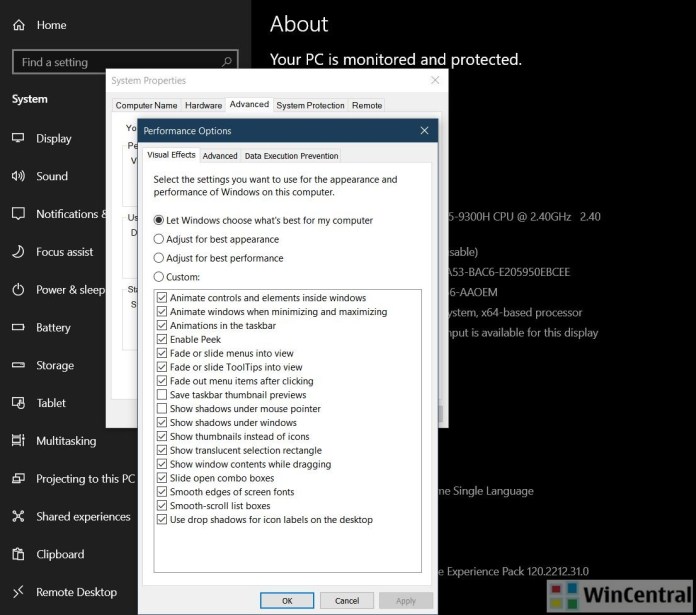Close the Performance Options dialog
This screenshot has height=615, width=696.
424,130
